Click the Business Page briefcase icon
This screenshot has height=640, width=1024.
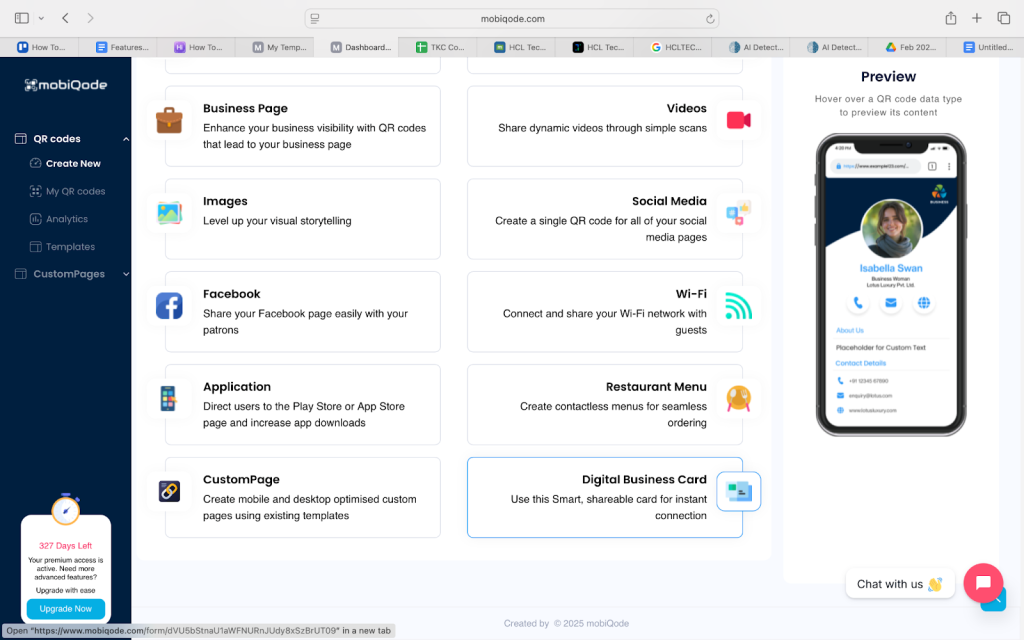pyautogui.click(x=169, y=121)
